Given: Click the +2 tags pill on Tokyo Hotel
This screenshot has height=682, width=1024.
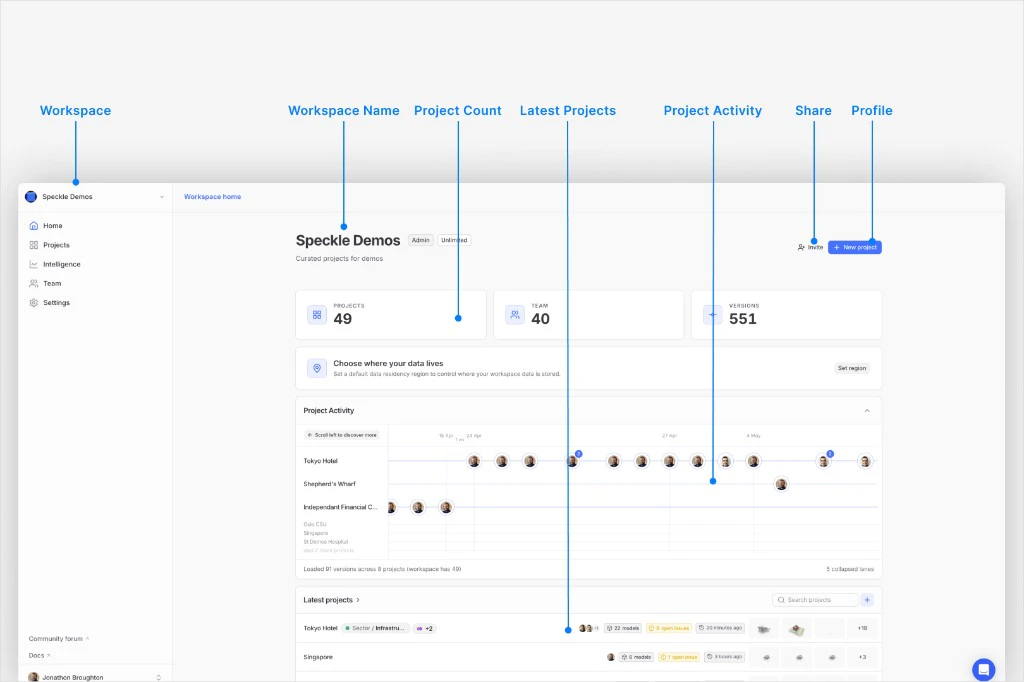Looking at the screenshot, I should pos(425,628).
